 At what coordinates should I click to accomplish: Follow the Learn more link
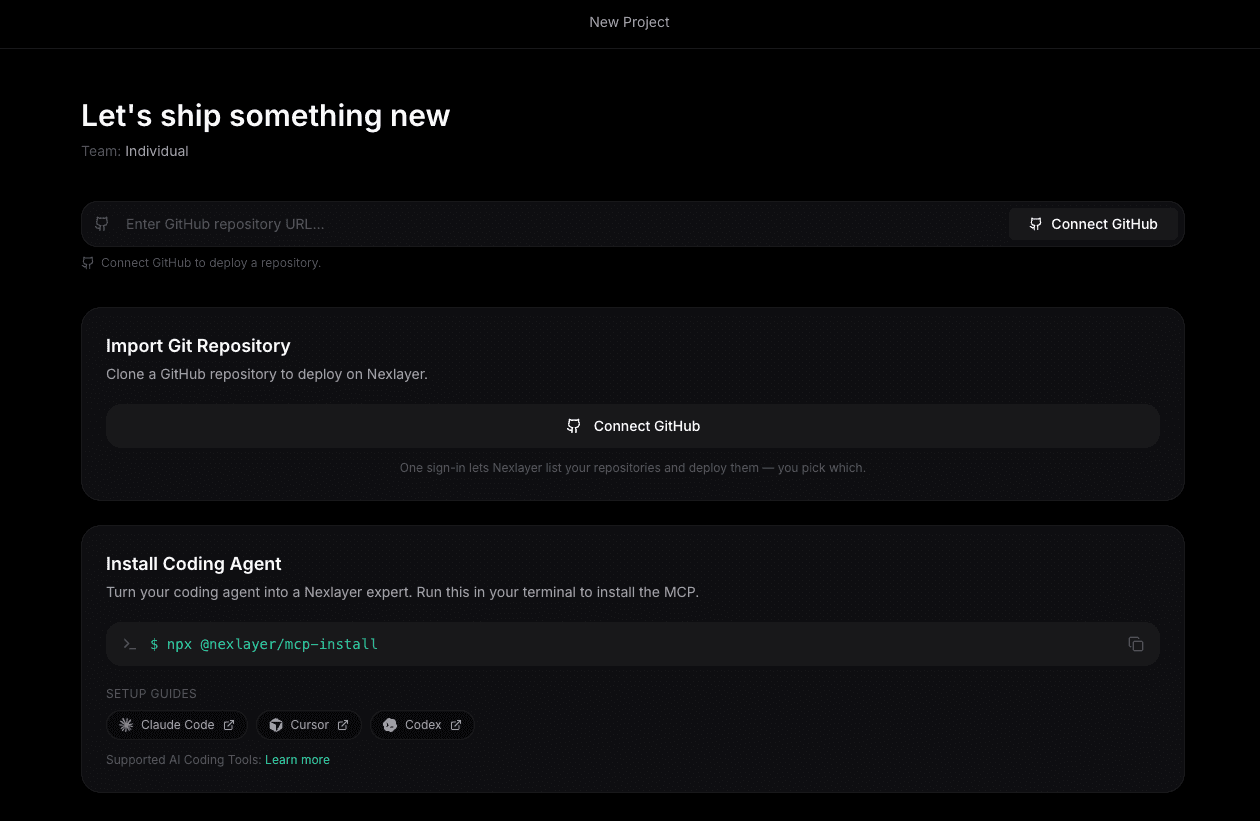[297, 760]
